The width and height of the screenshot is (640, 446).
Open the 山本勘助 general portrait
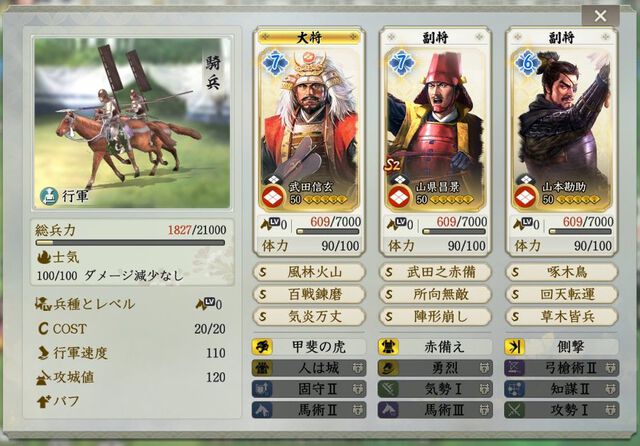(562, 131)
